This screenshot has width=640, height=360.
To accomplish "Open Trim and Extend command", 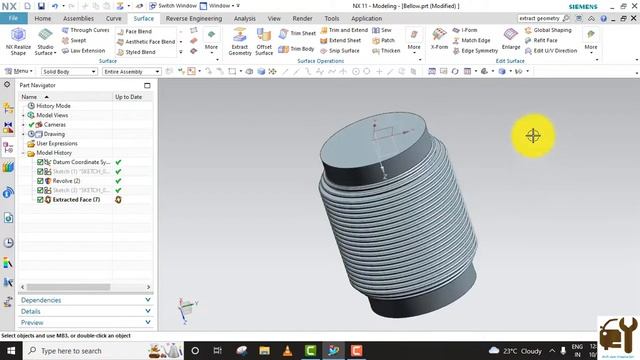I will pyautogui.click(x=344, y=30).
